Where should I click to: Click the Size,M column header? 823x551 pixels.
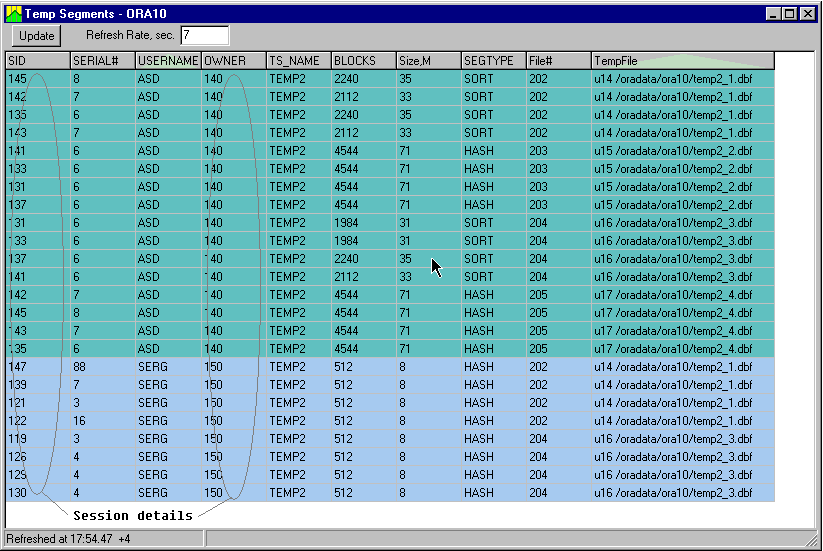pos(429,61)
